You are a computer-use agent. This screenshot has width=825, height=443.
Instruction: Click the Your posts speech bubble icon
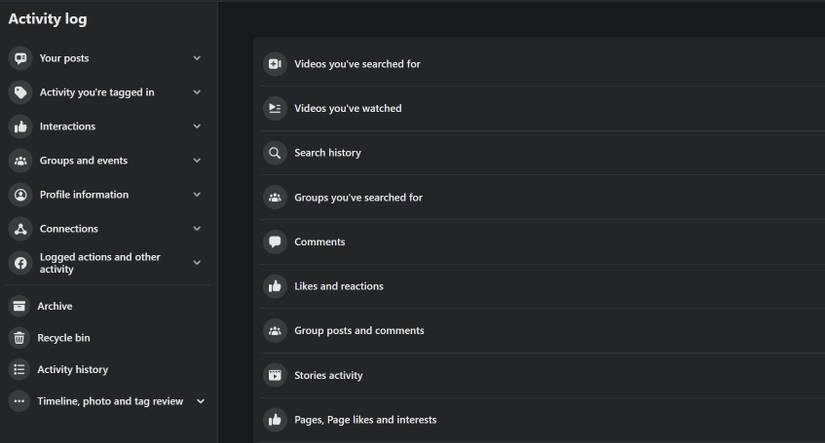pyautogui.click(x=21, y=58)
